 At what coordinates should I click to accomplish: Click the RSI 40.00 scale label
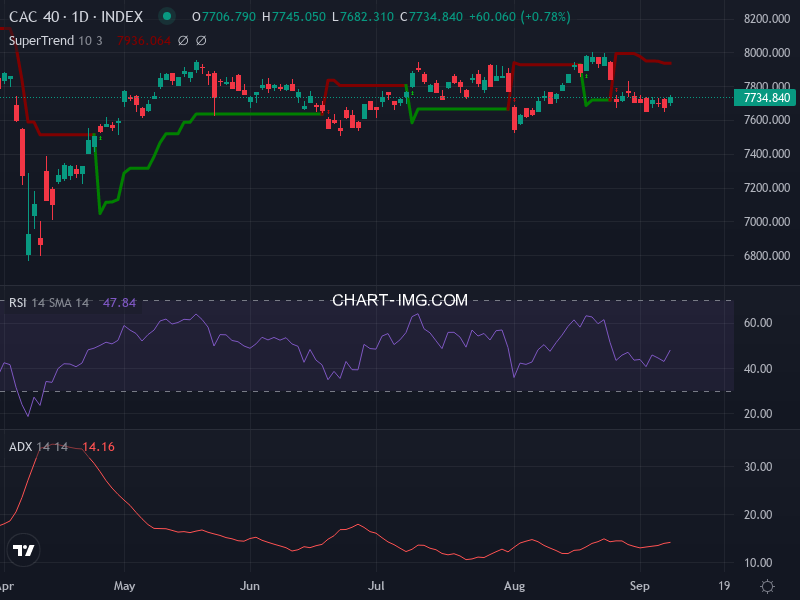point(758,369)
